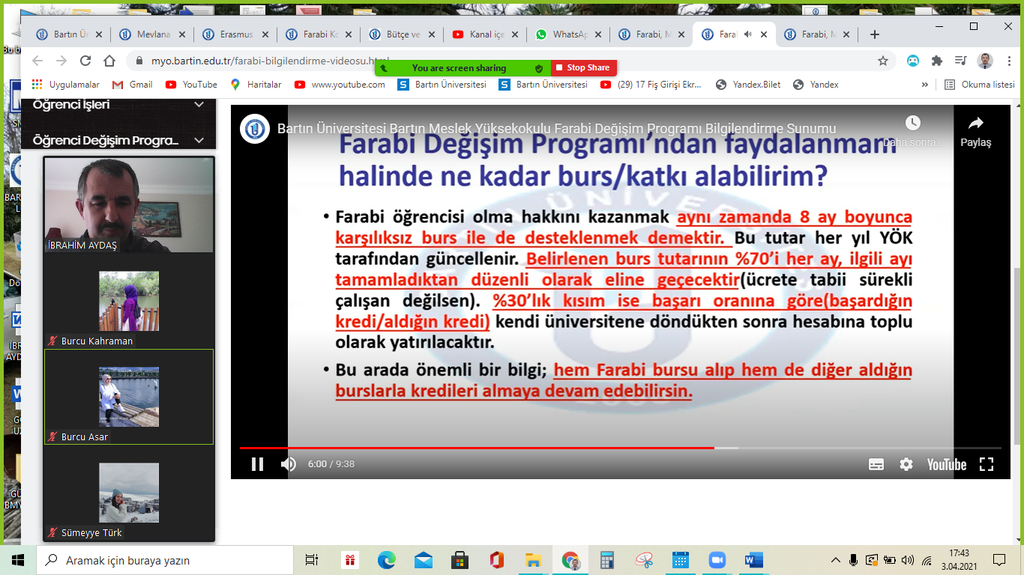Pause the video playback

[x=257, y=464]
